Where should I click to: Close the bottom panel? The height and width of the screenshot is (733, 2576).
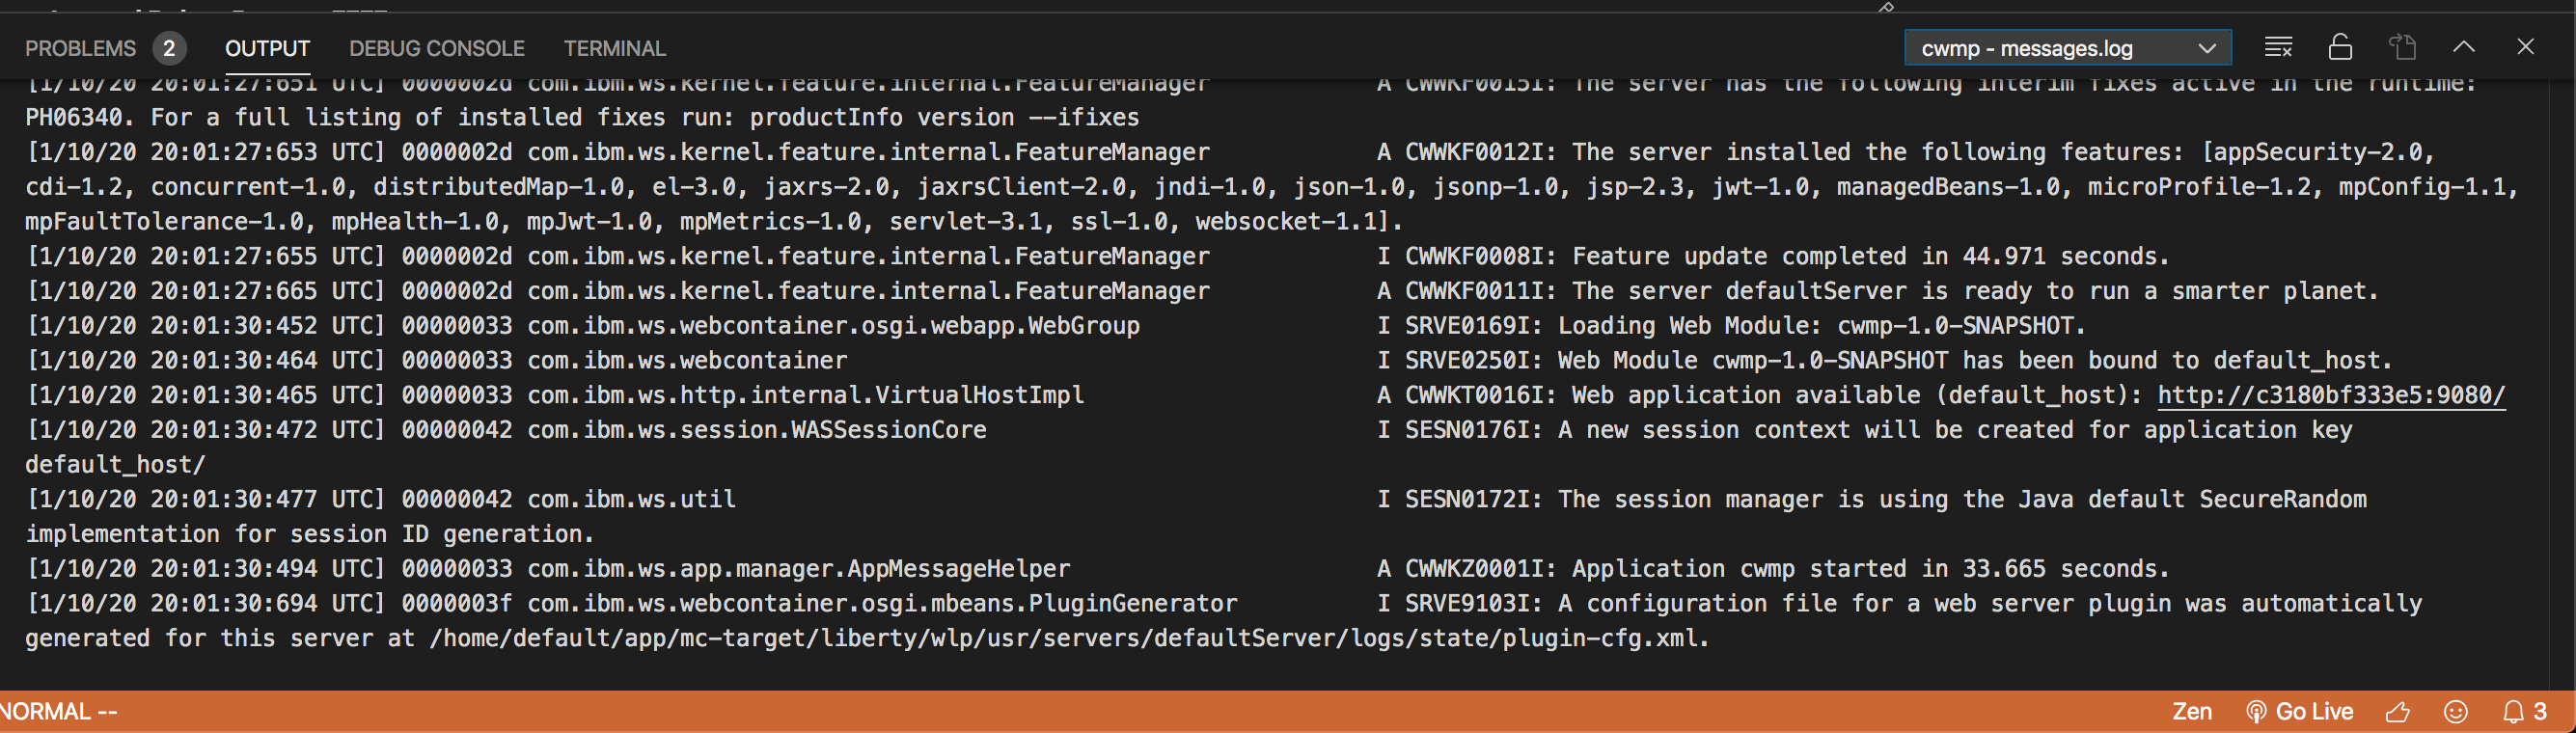[2525, 47]
